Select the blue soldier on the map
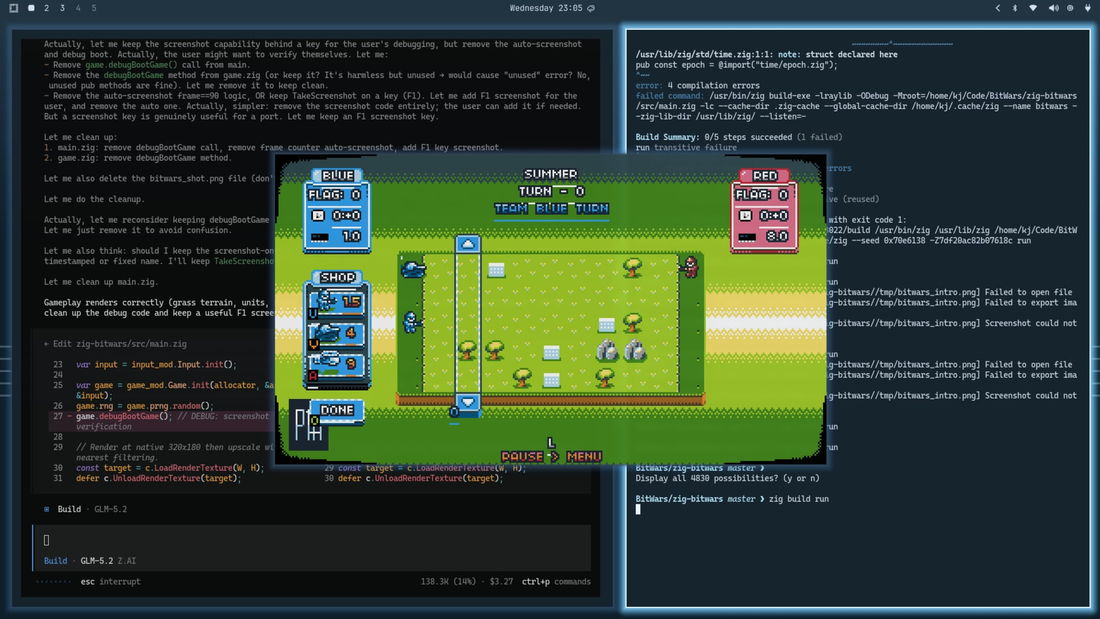 tap(411, 322)
